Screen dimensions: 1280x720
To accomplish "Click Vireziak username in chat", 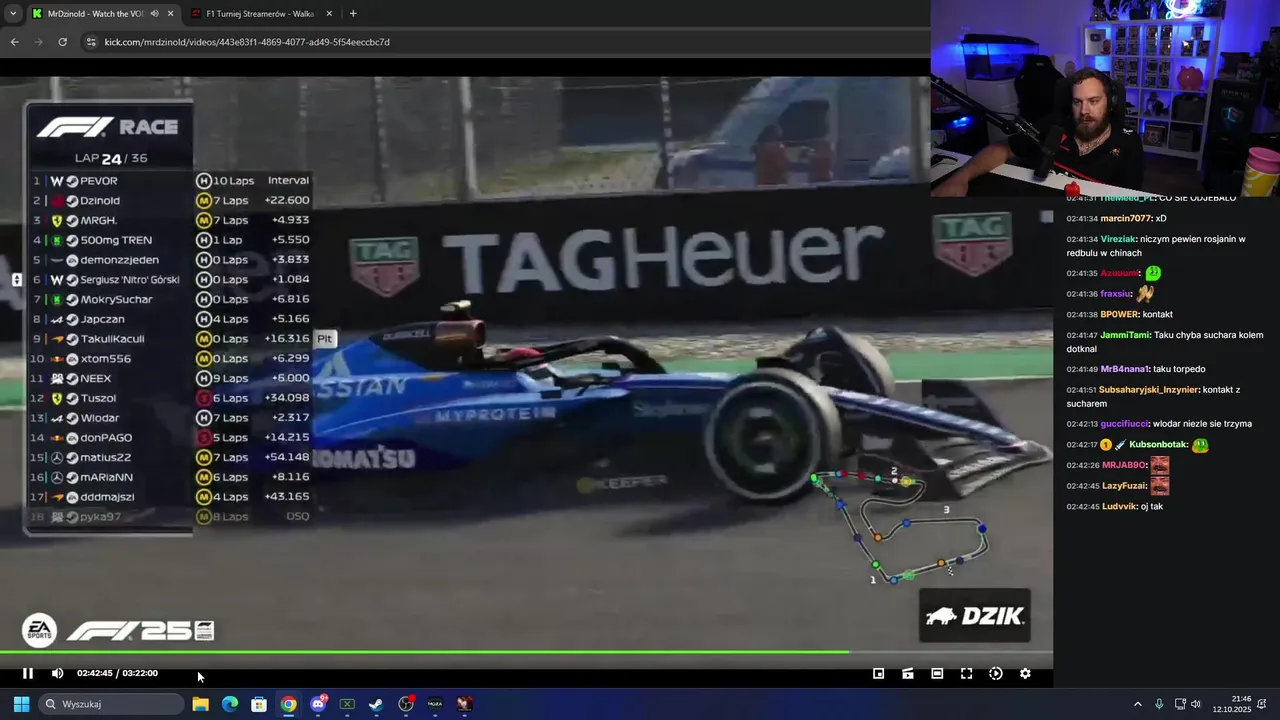I will coord(1119,240).
